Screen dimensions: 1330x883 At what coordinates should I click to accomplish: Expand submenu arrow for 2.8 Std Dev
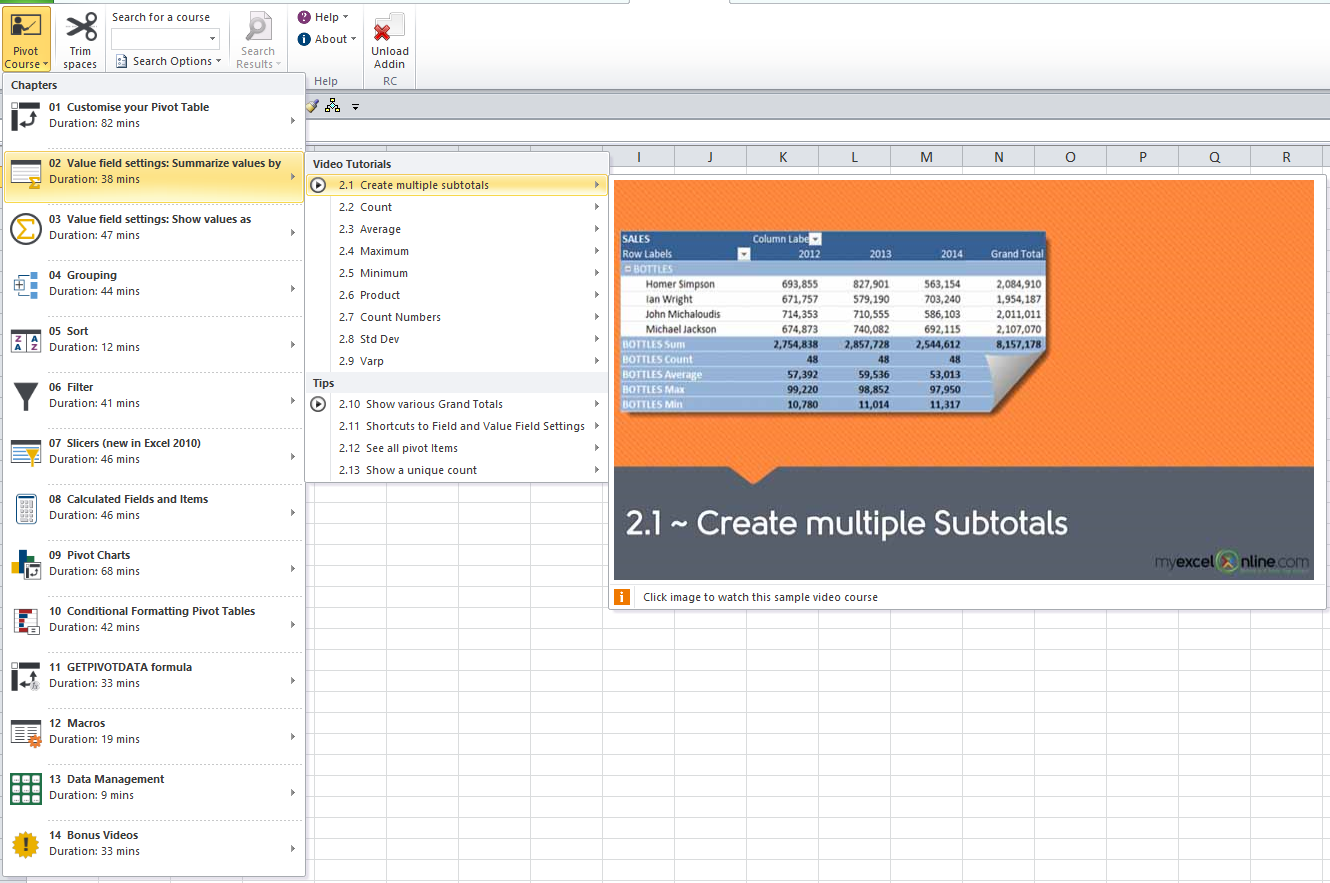click(597, 339)
